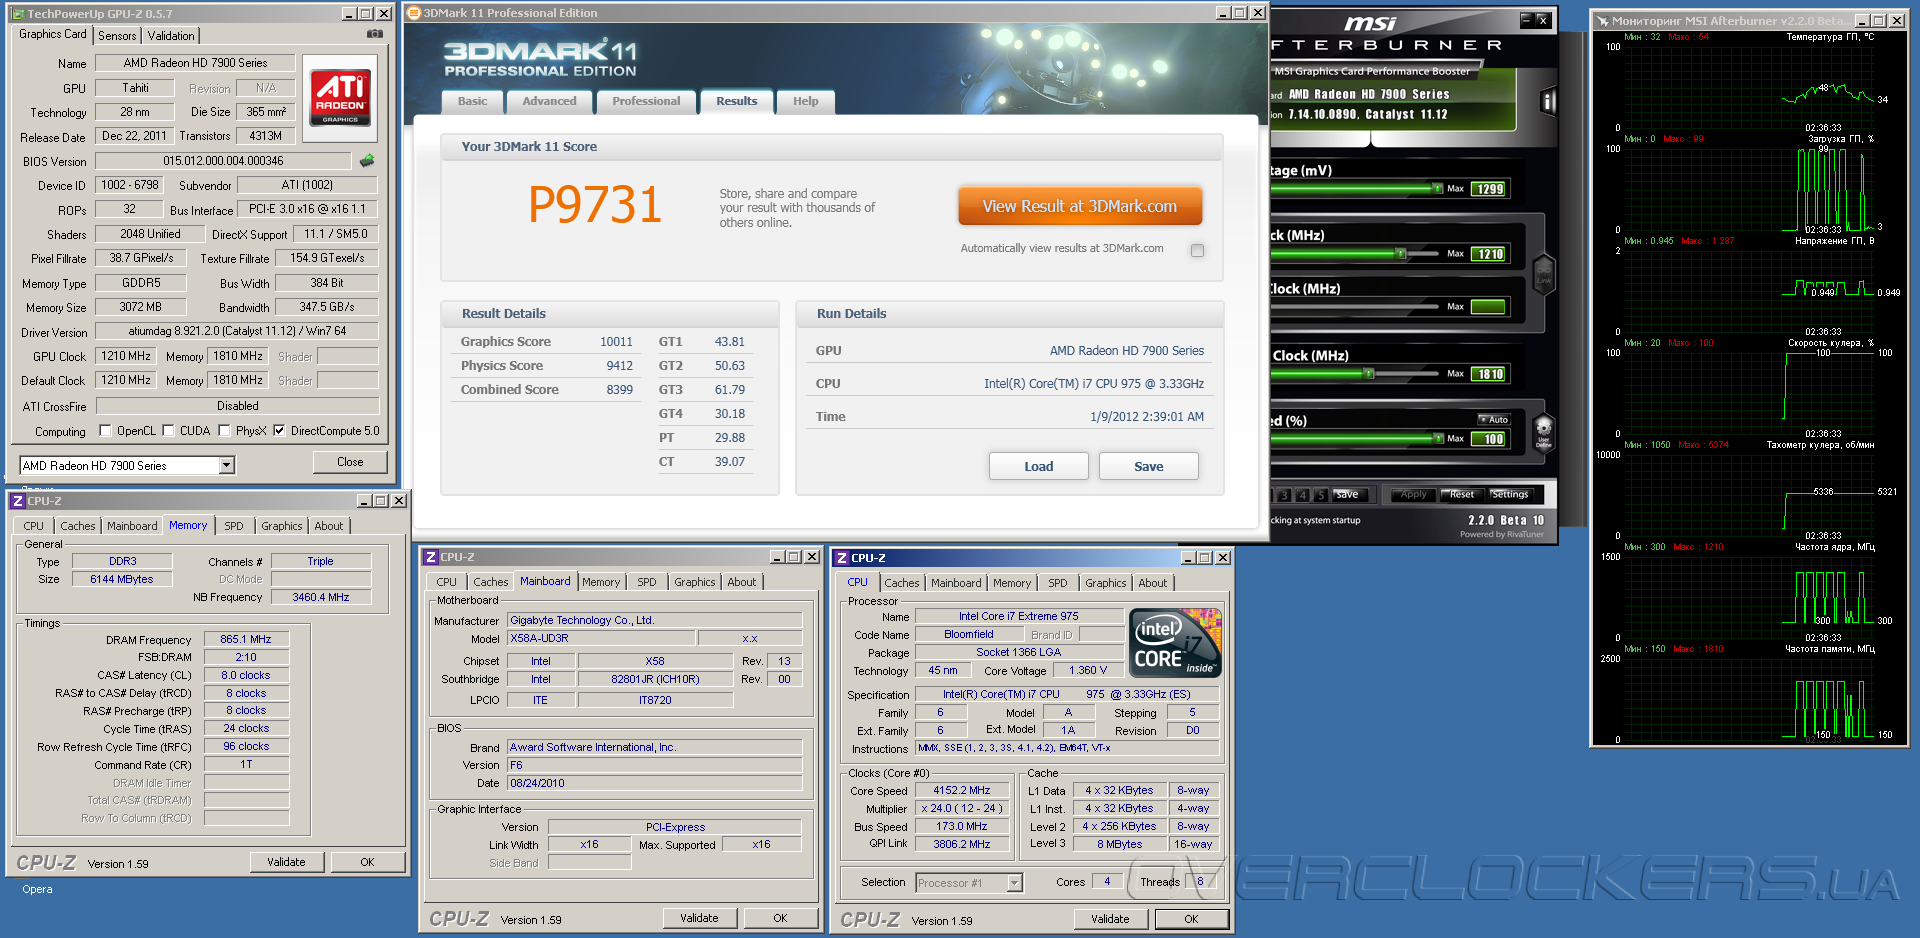This screenshot has height=938, width=1920.
Task: Click the Afterburner memory clock slider handle
Action: click(1368, 374)
